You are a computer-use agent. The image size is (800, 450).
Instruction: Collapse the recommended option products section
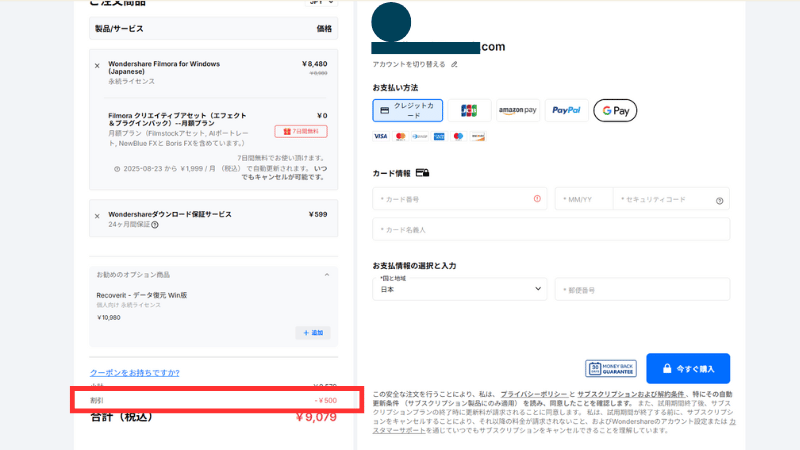click(x=327, y=275)
